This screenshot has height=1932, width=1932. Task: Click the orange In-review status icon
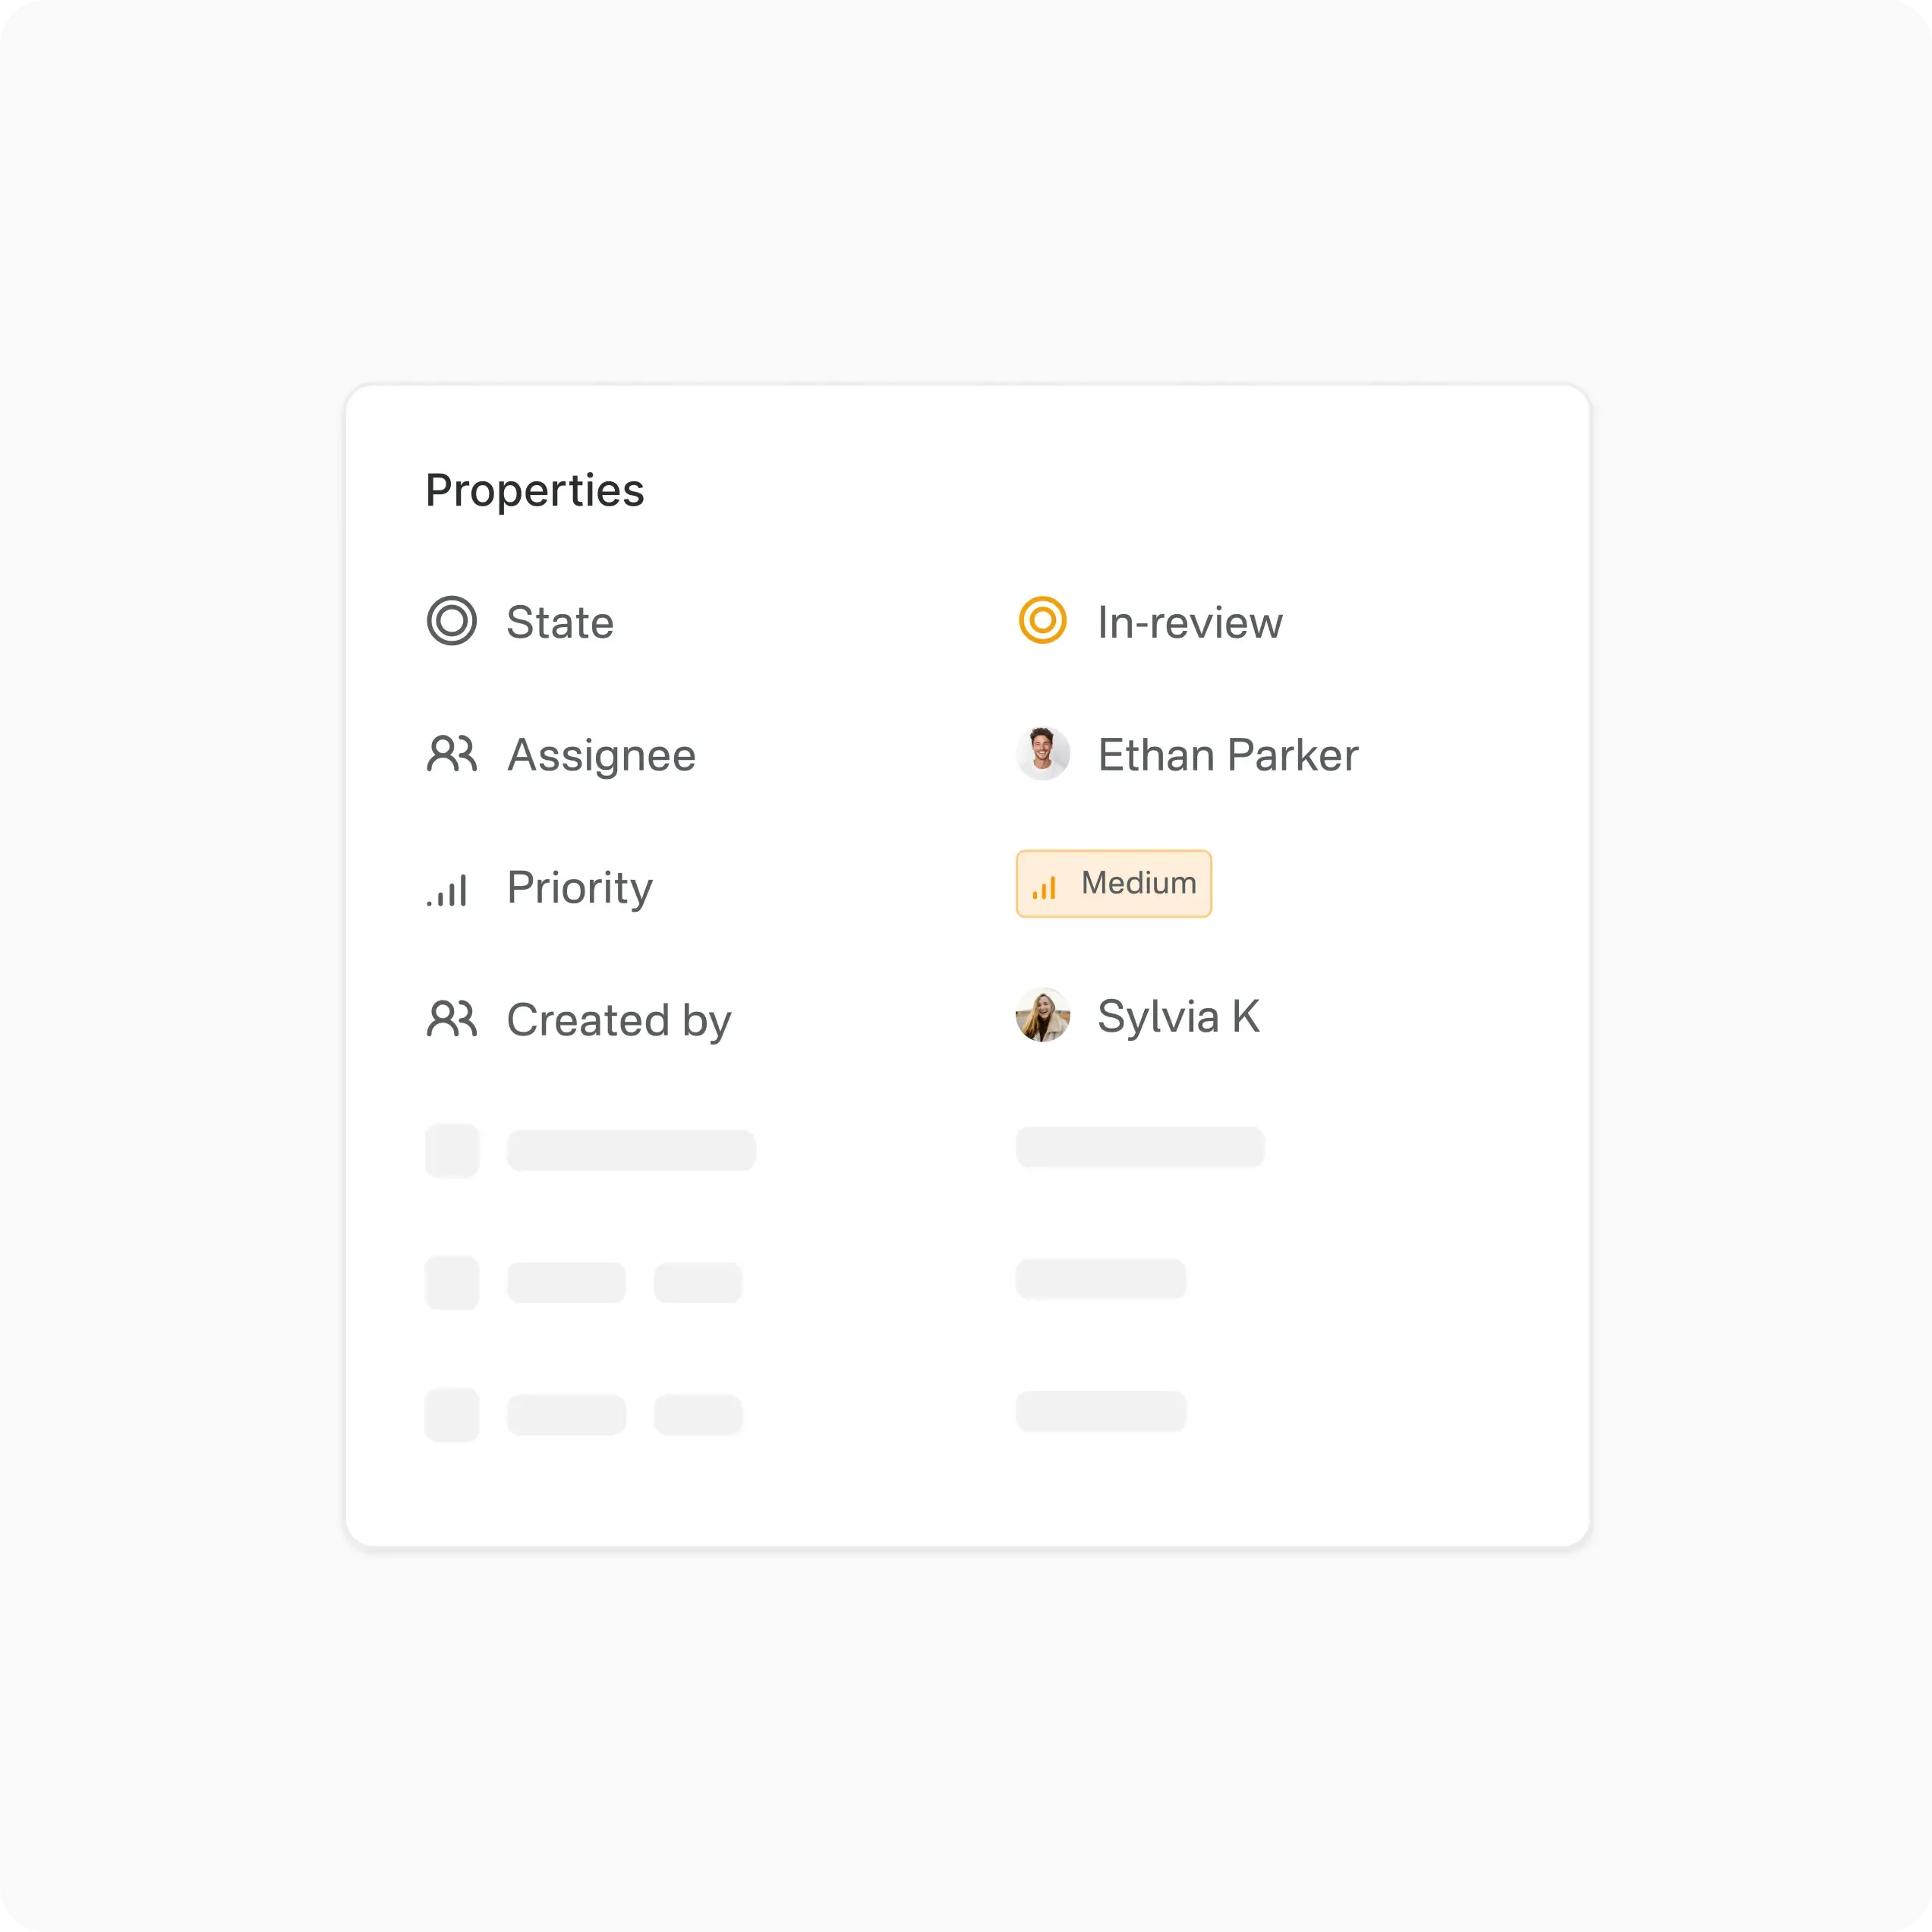[1043, 621]
